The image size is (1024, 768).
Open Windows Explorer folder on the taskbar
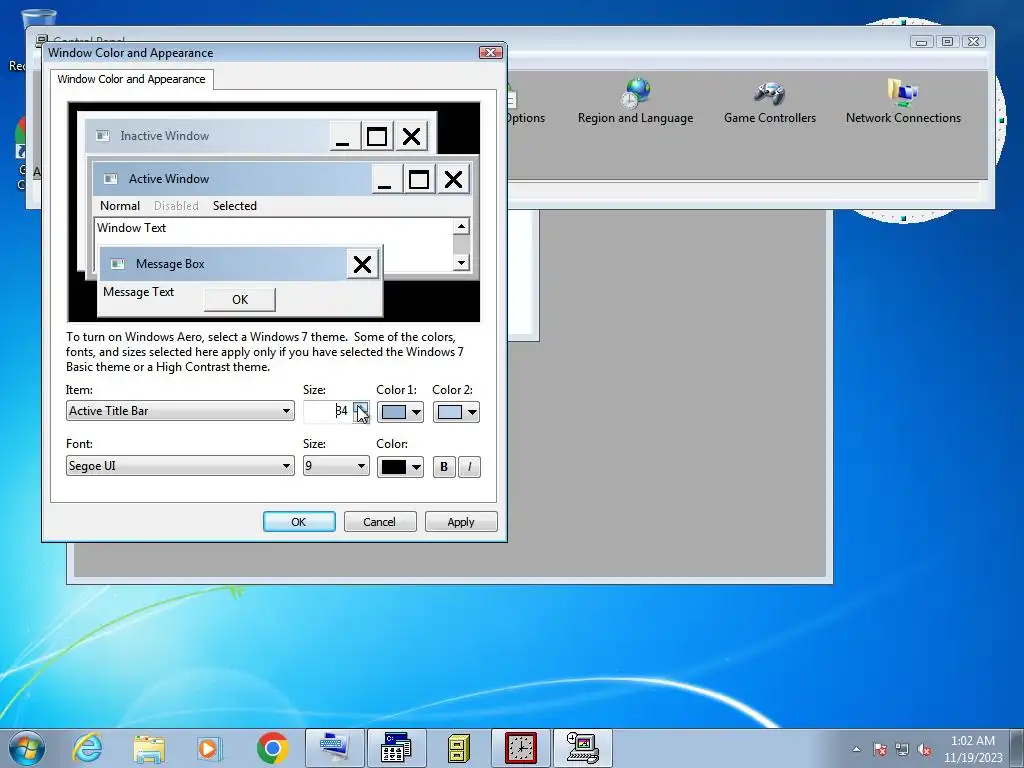[x=149, y=748]
